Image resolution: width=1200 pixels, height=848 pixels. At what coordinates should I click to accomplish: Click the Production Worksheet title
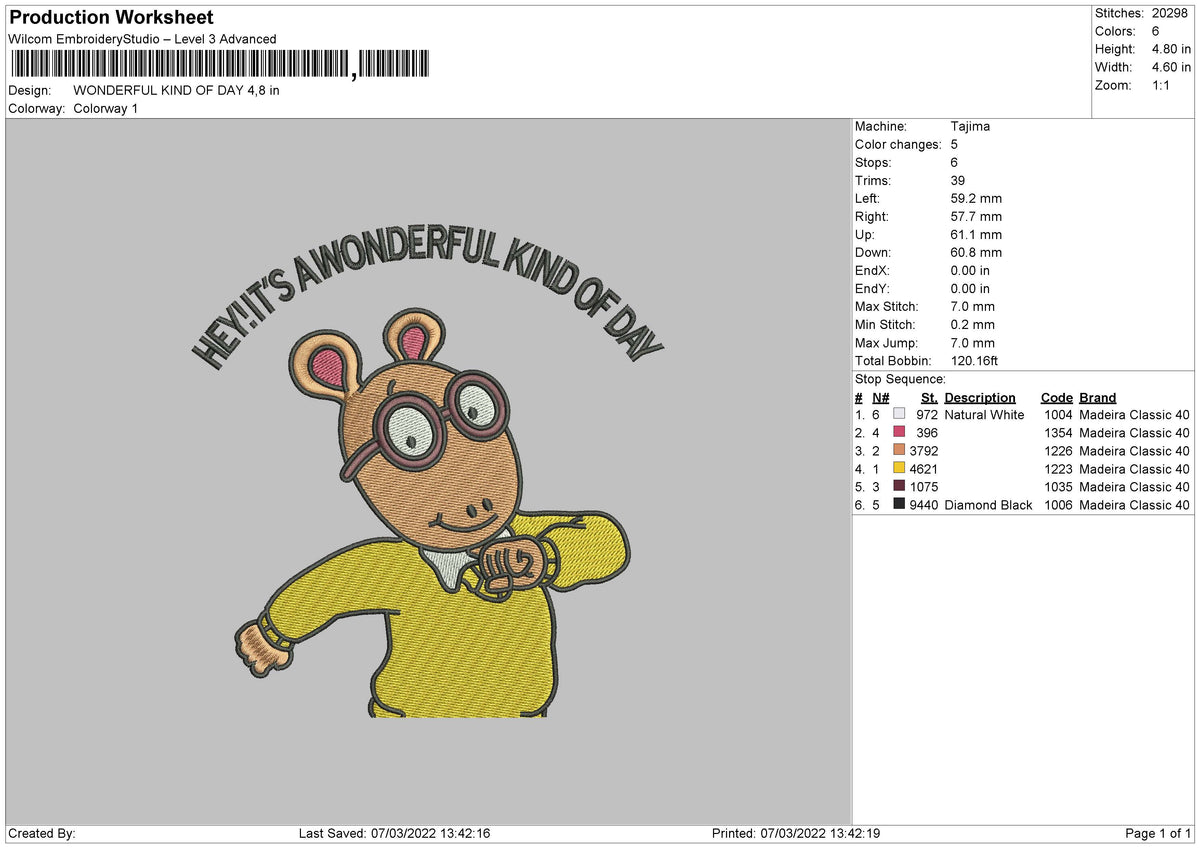coord(111,18)
